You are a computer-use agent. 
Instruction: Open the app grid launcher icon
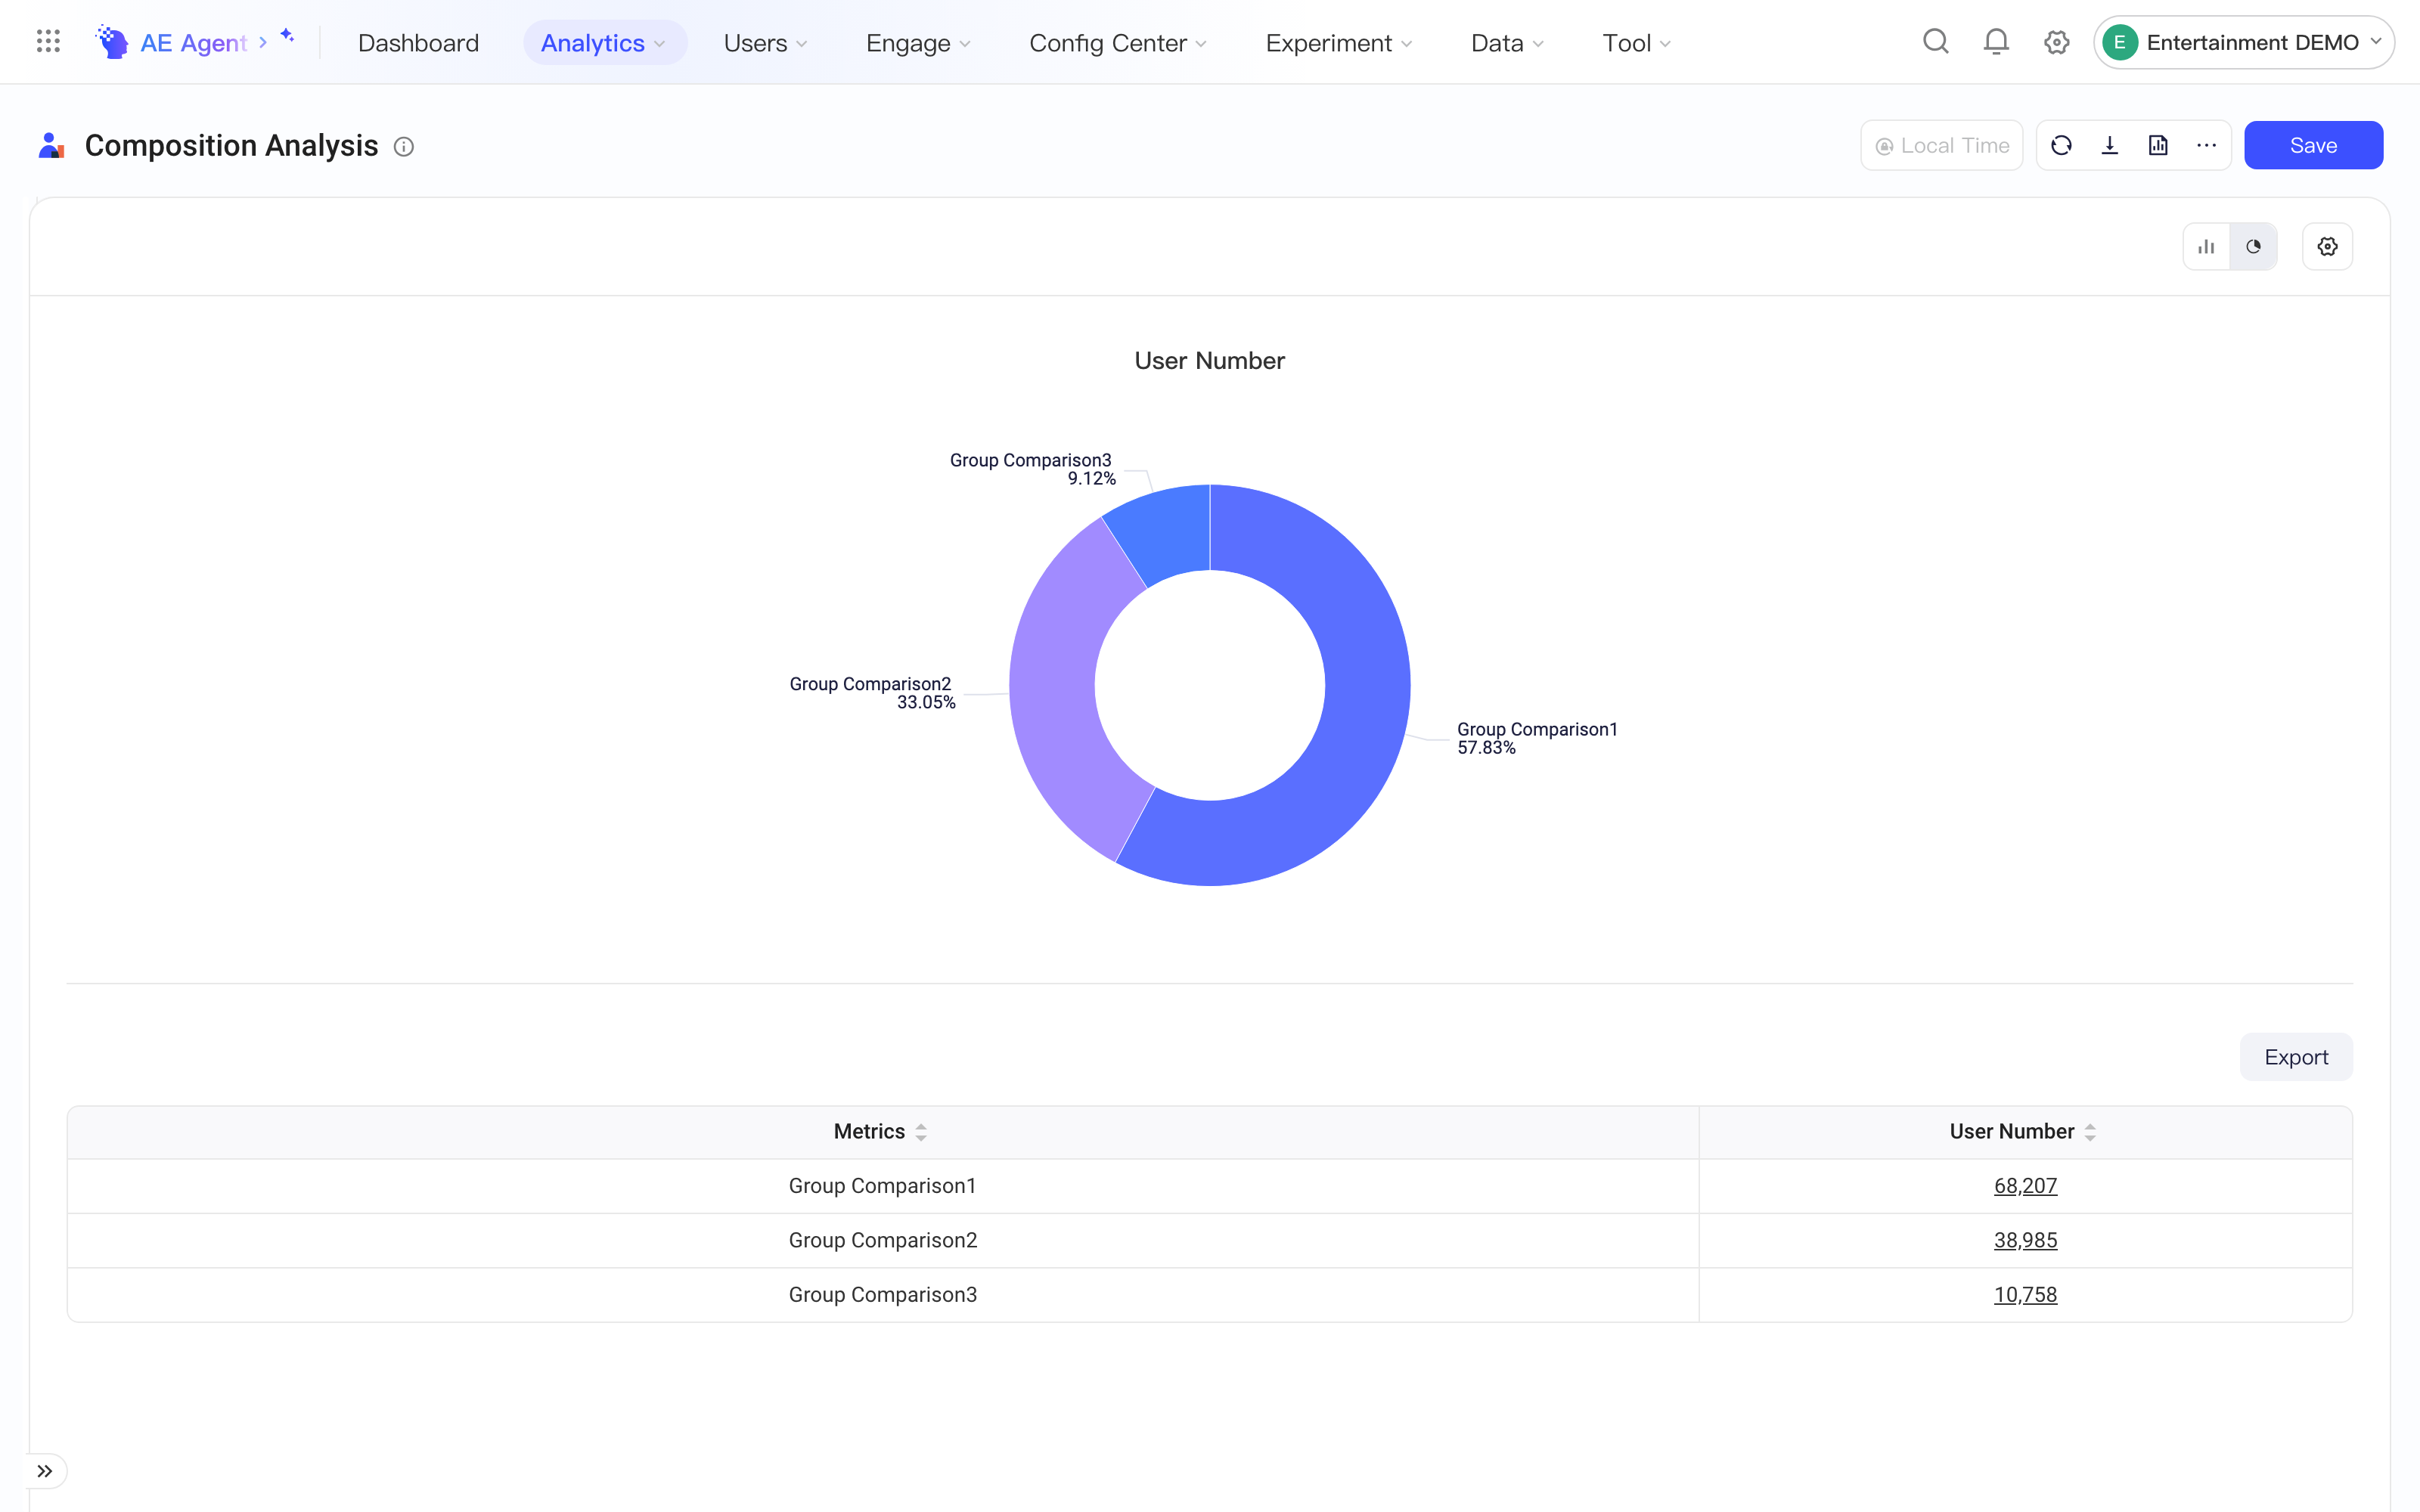48,42
